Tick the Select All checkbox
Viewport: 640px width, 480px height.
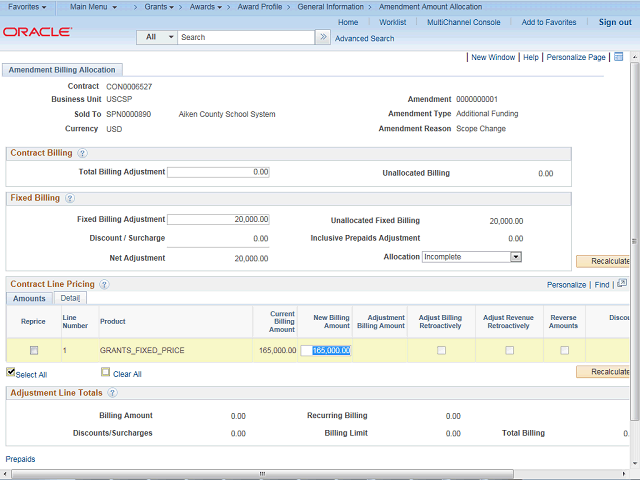(11, 373)
